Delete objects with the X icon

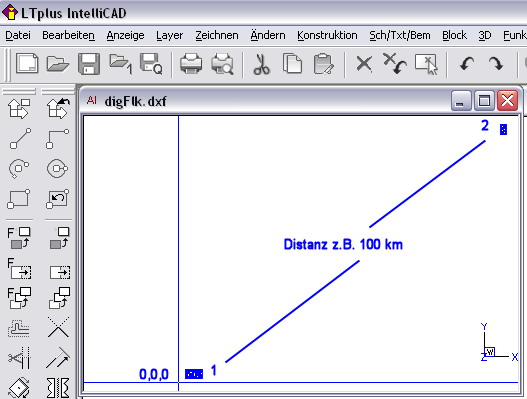tap(364, 64)
